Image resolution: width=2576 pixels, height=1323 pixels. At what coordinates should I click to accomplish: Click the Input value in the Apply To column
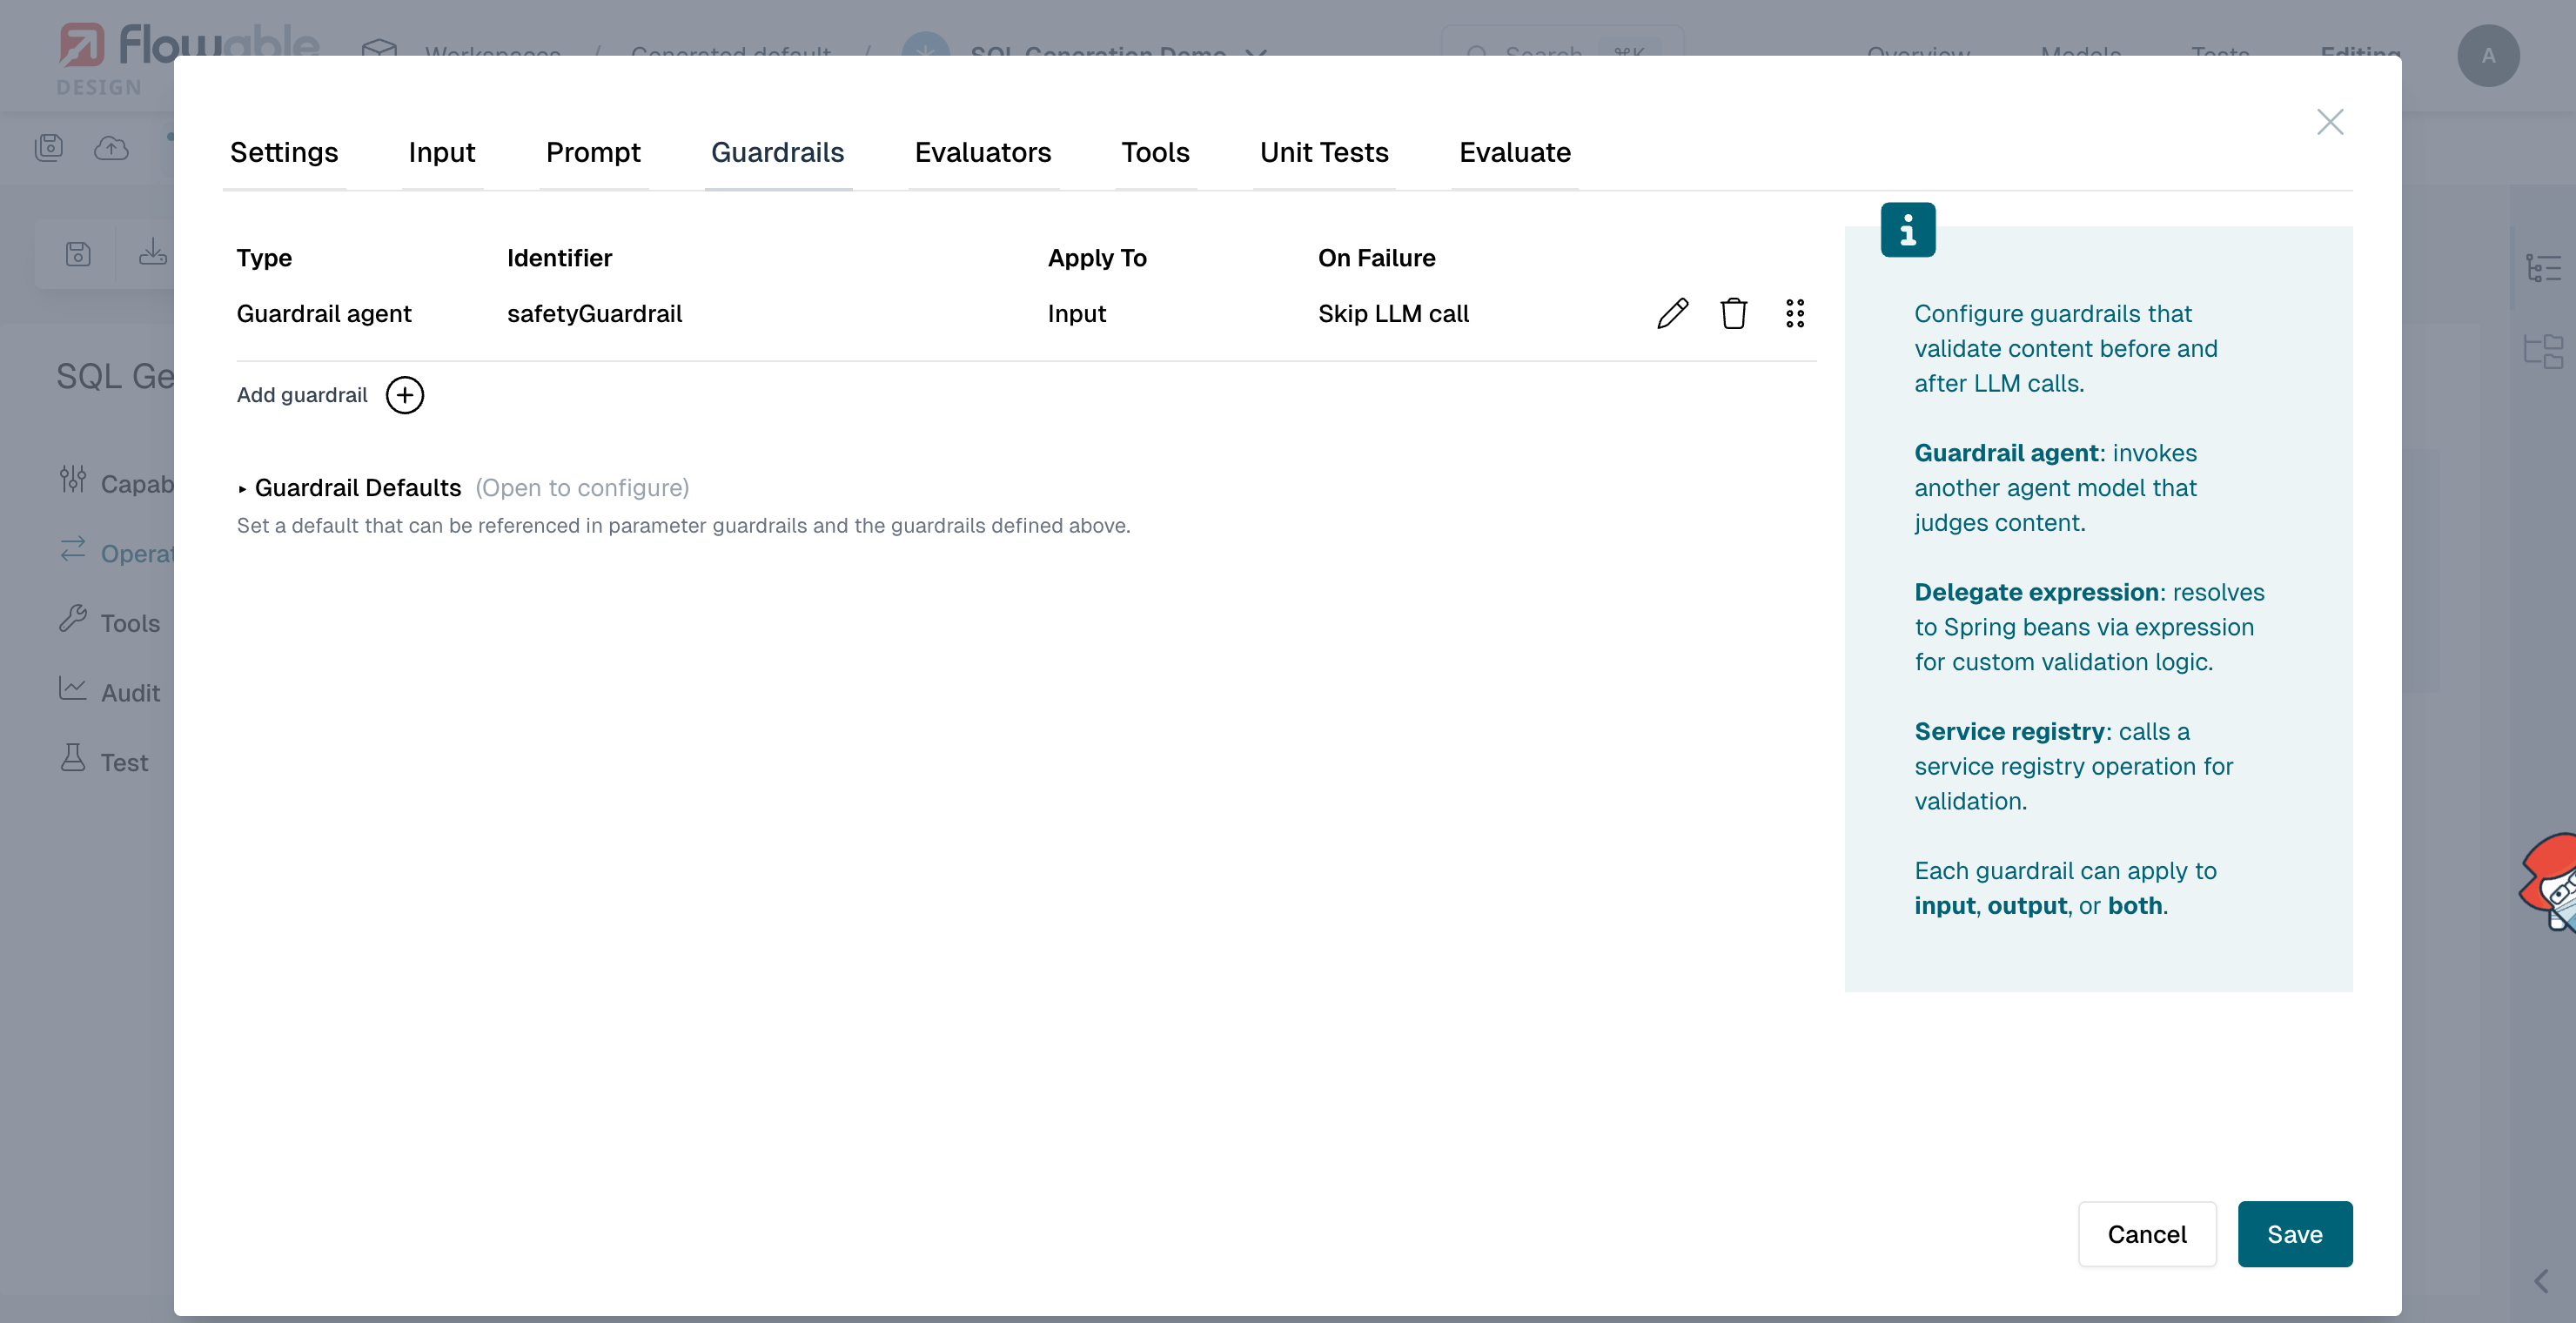(1076, 314)
